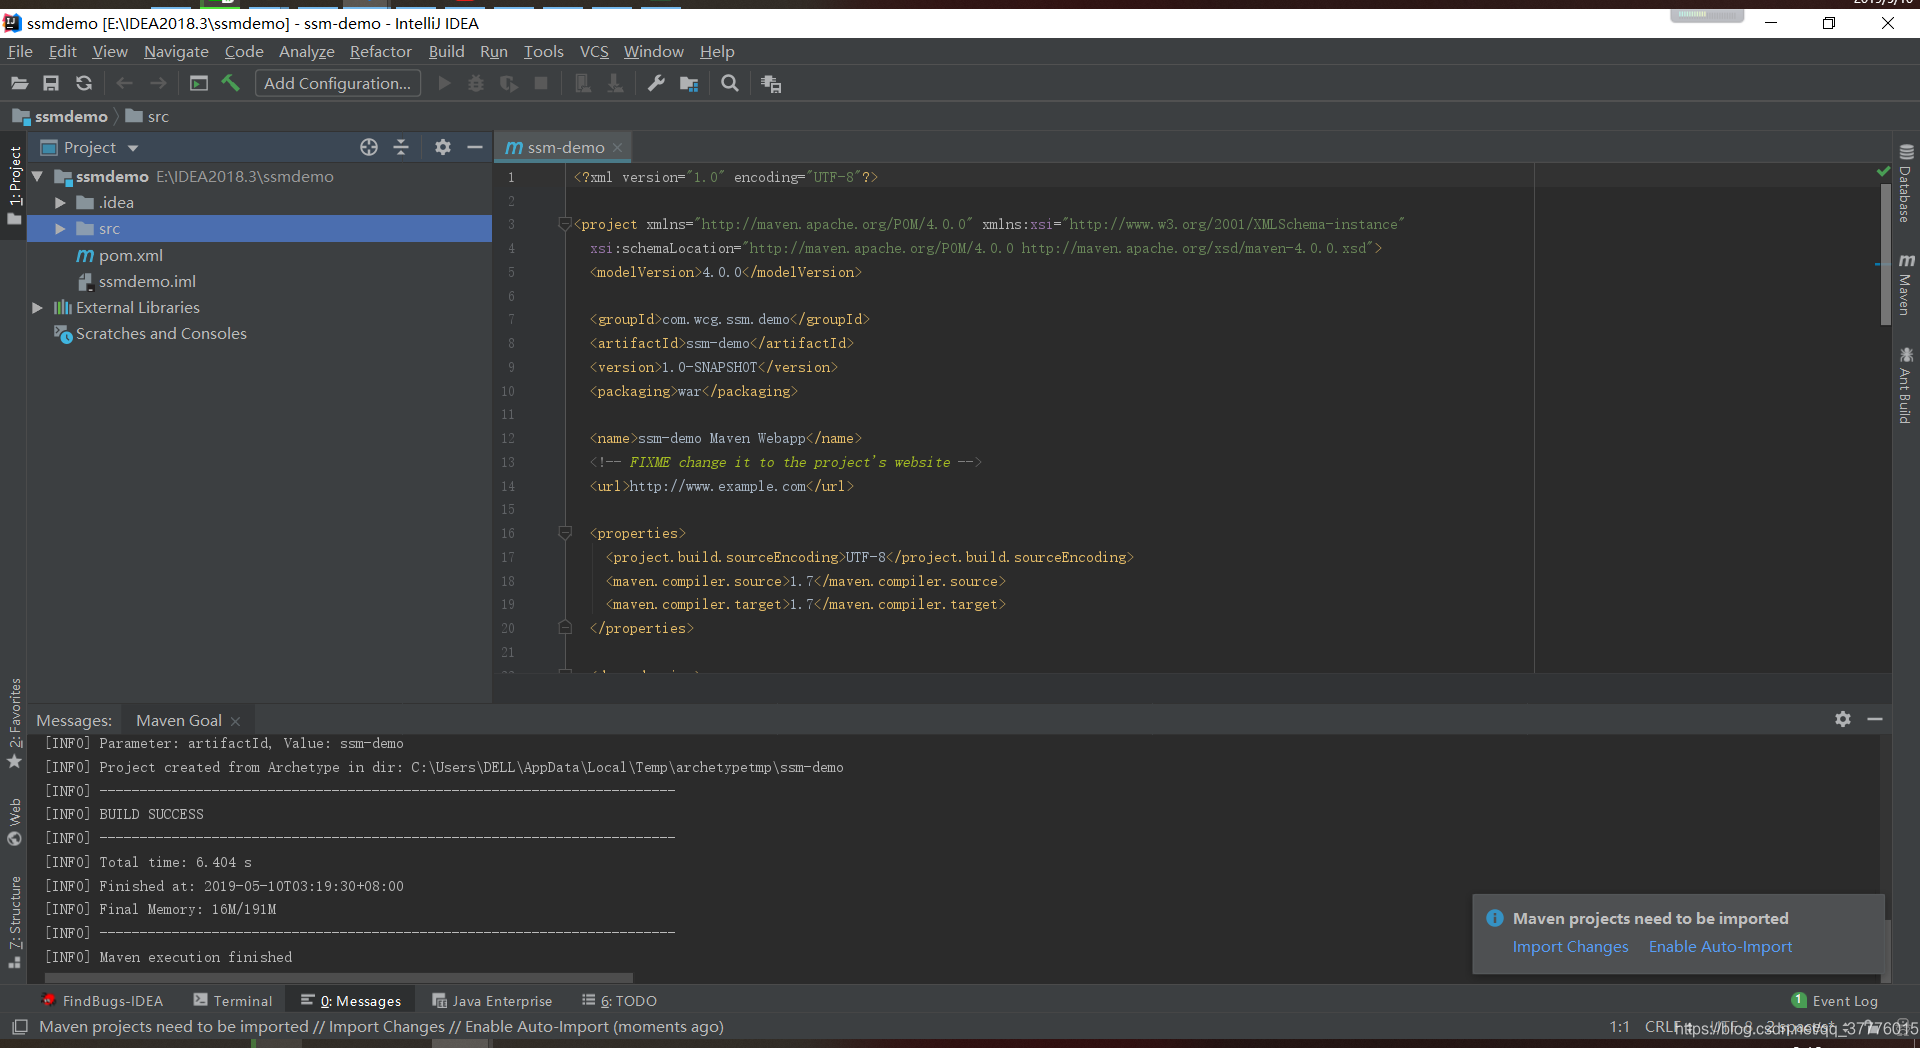Click the green Run arrow icon
This screenshot has height=1048, width=1929.
pyautogui.click(x=445, y=84)
